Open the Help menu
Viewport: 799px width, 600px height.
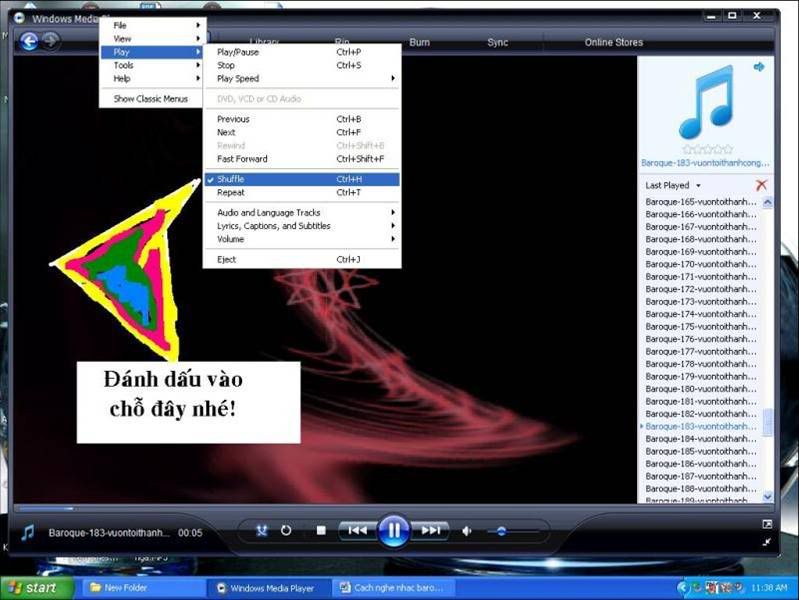click(x=151, y=79)
